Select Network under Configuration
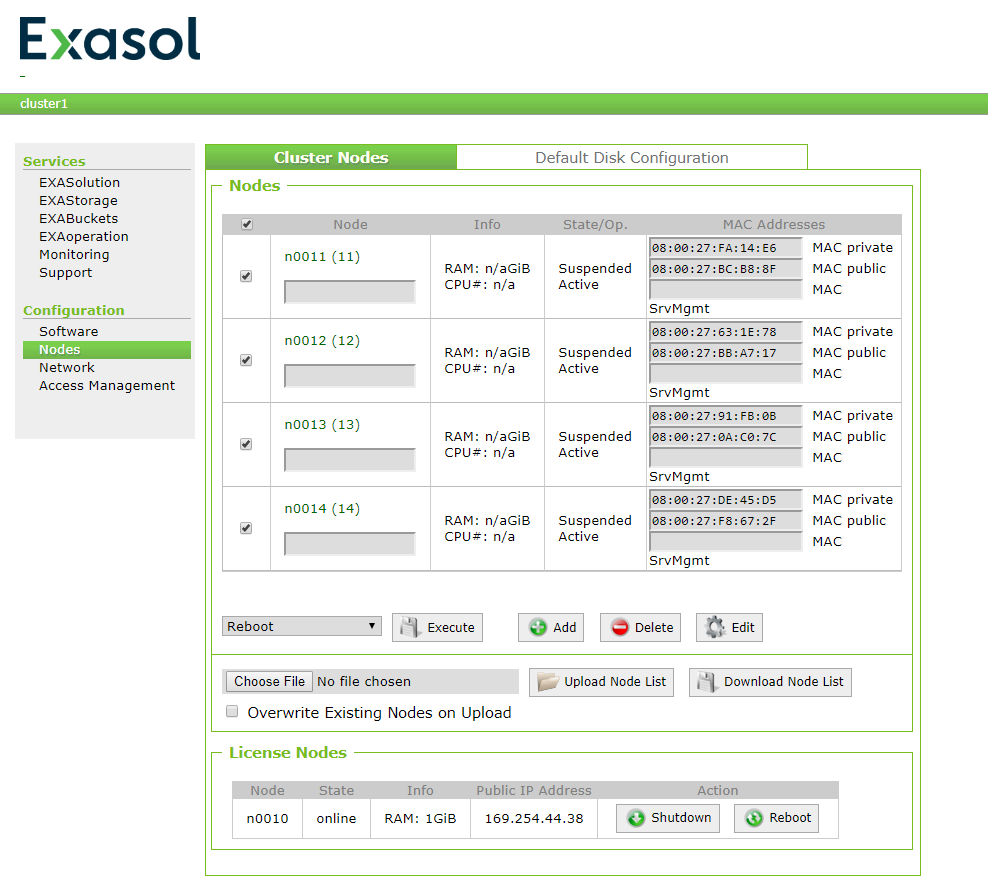The width and height of the screenshot is (988, 885). coord(67,367)
